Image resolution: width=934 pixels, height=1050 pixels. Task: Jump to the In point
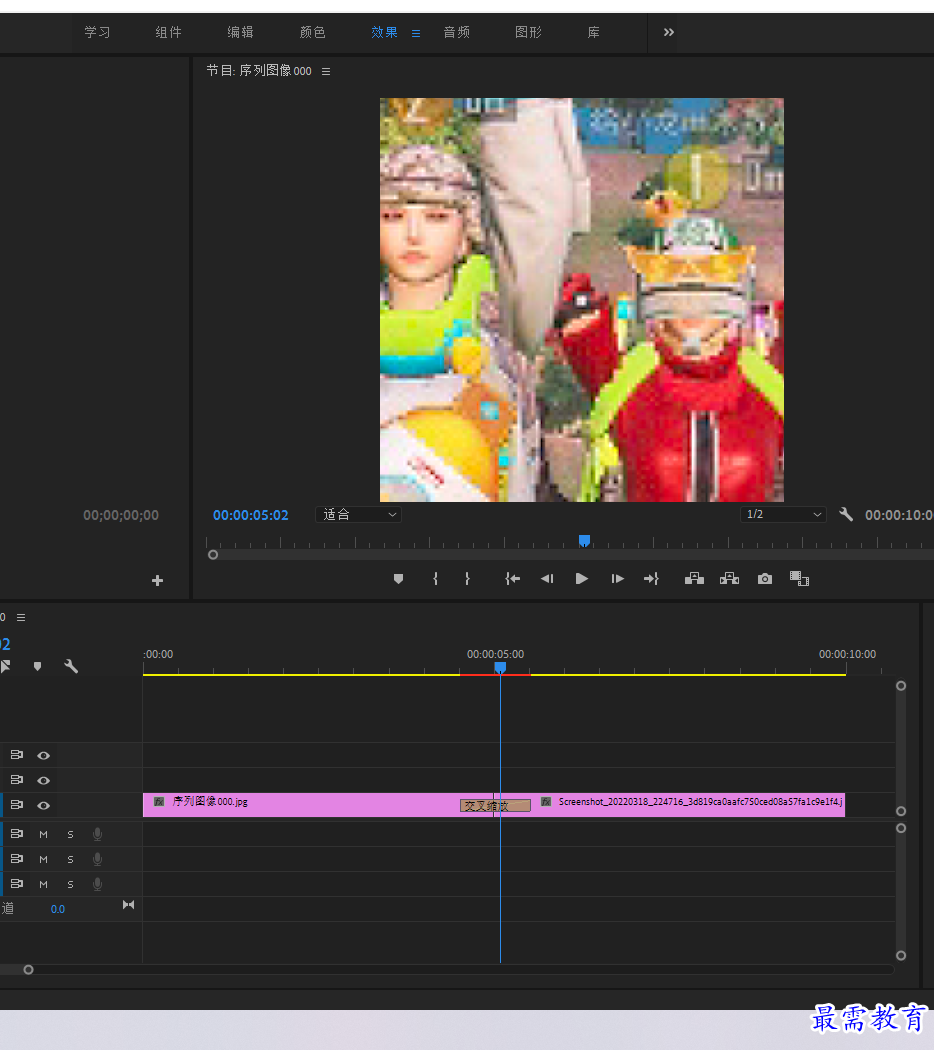click(512, 579)
